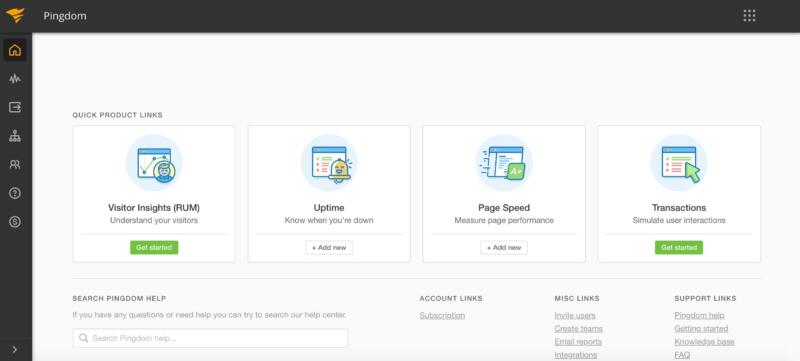Click 'Know when you're down' text
Image resolution: width=800 pixels, height=361 pixels.
point(329,220)
